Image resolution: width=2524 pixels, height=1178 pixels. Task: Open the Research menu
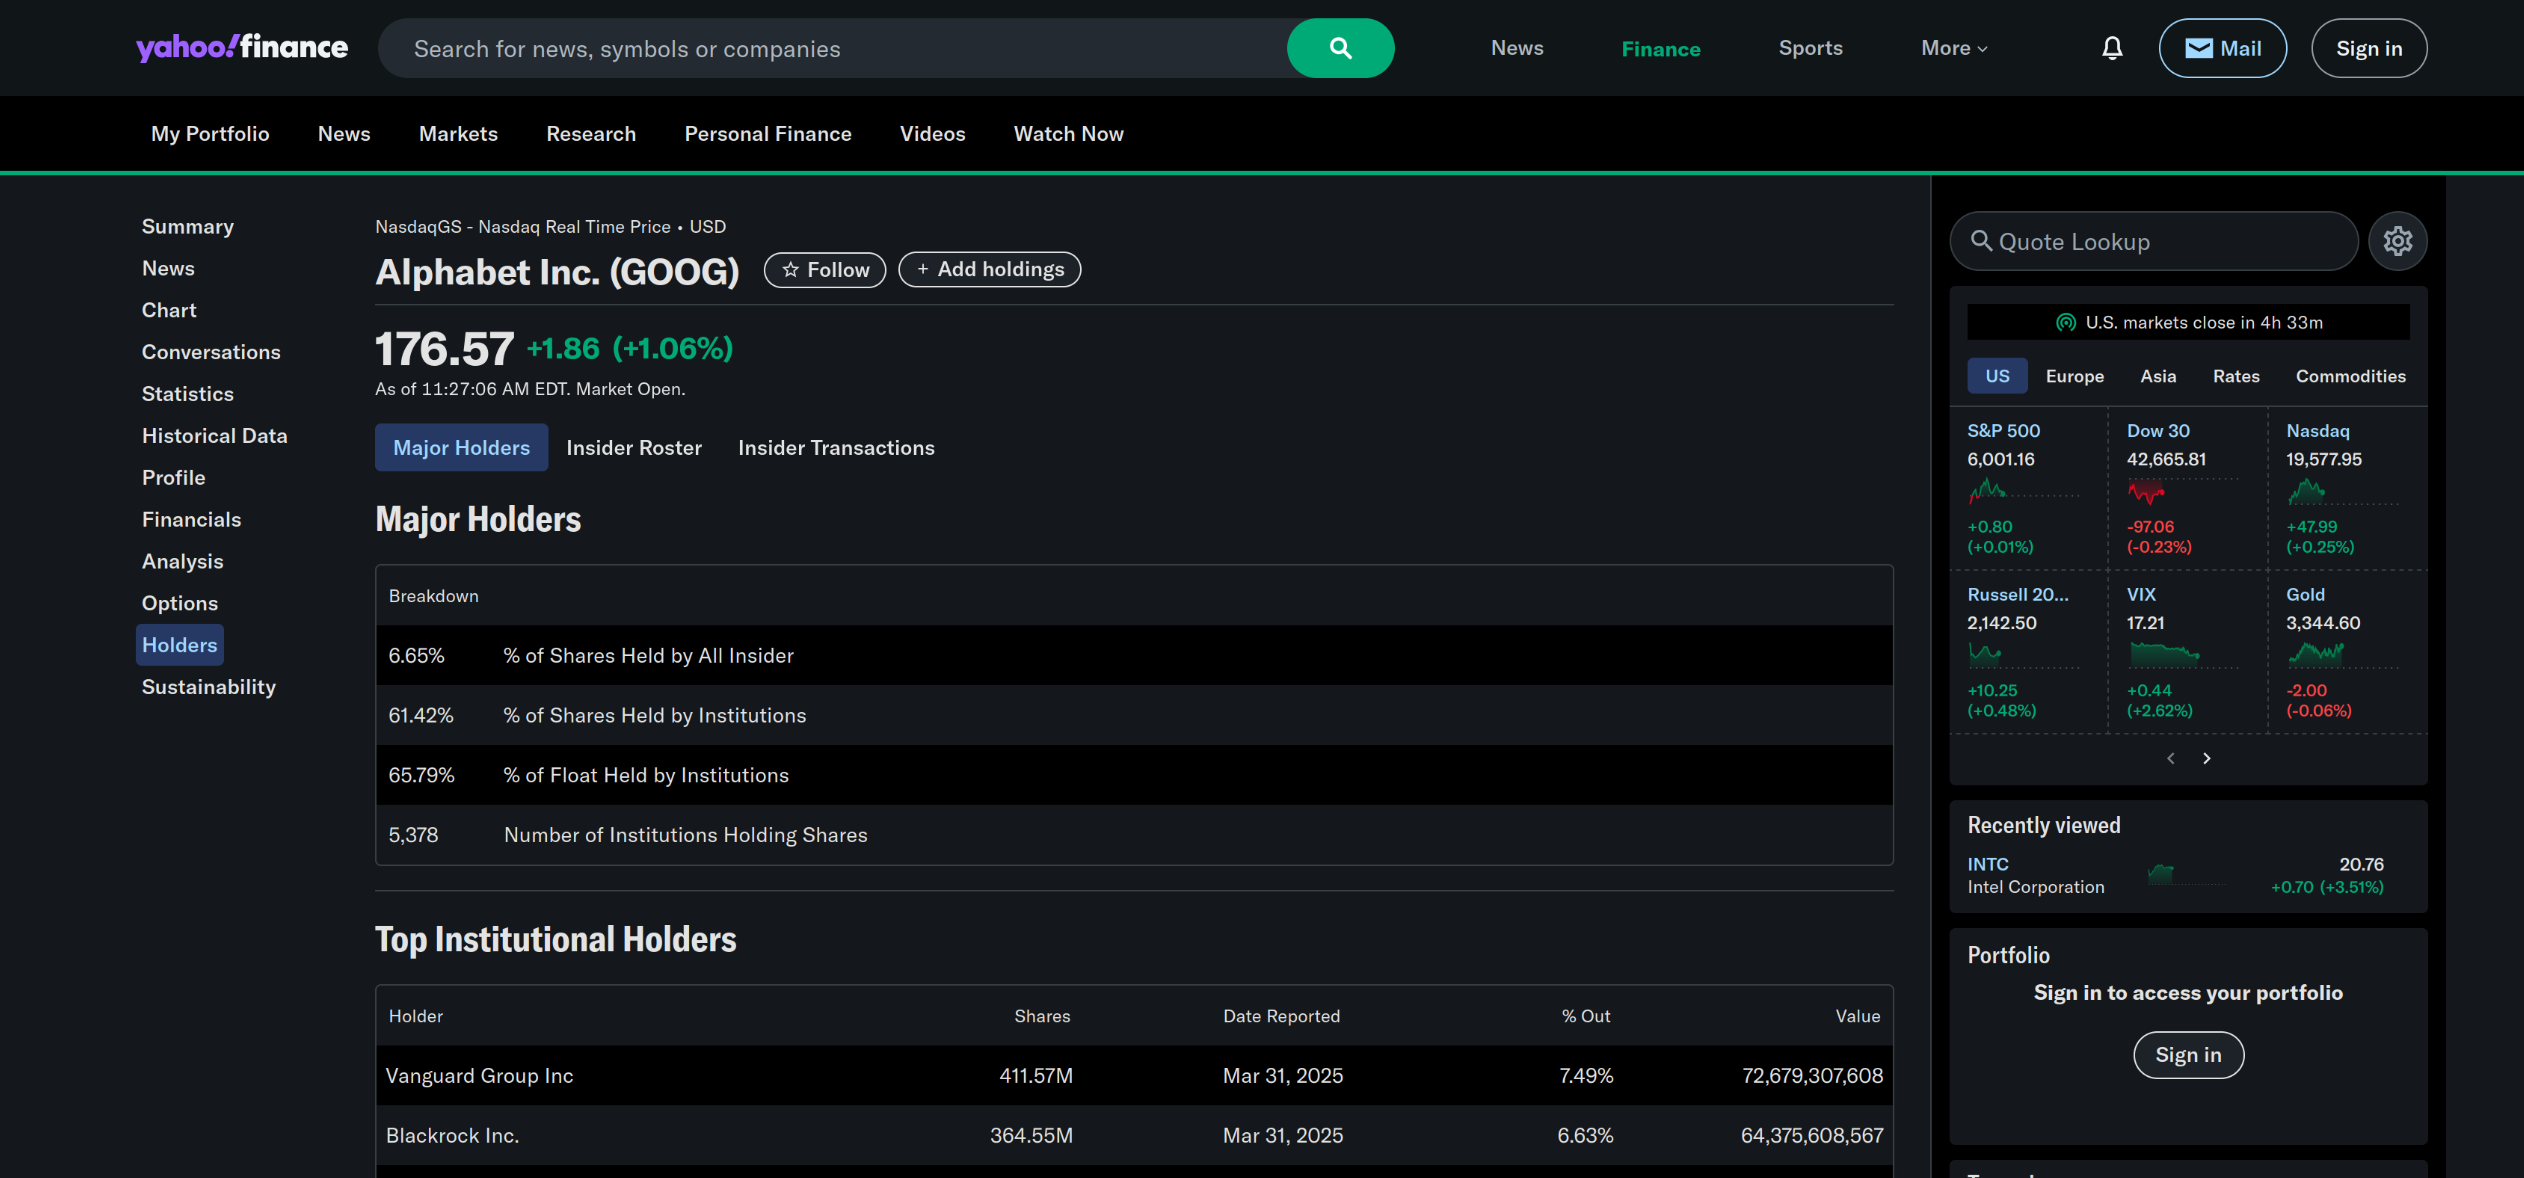point(591,134)
